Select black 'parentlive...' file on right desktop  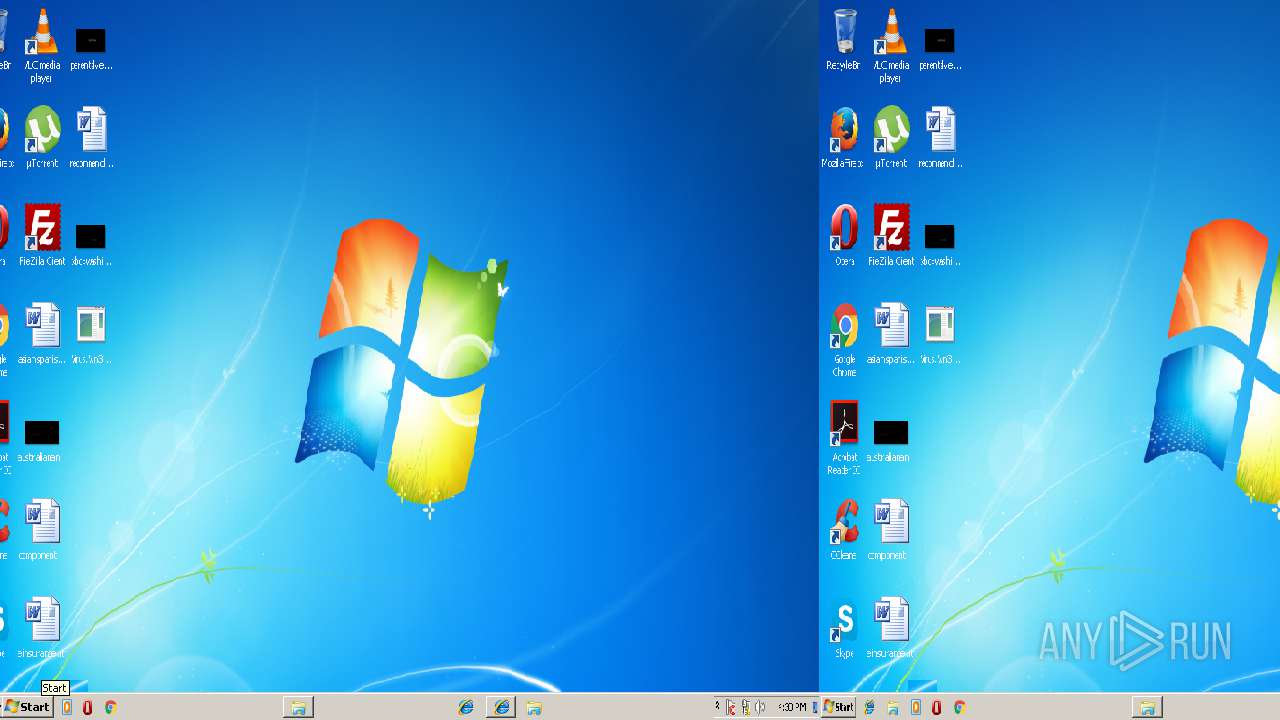[940, 48]
